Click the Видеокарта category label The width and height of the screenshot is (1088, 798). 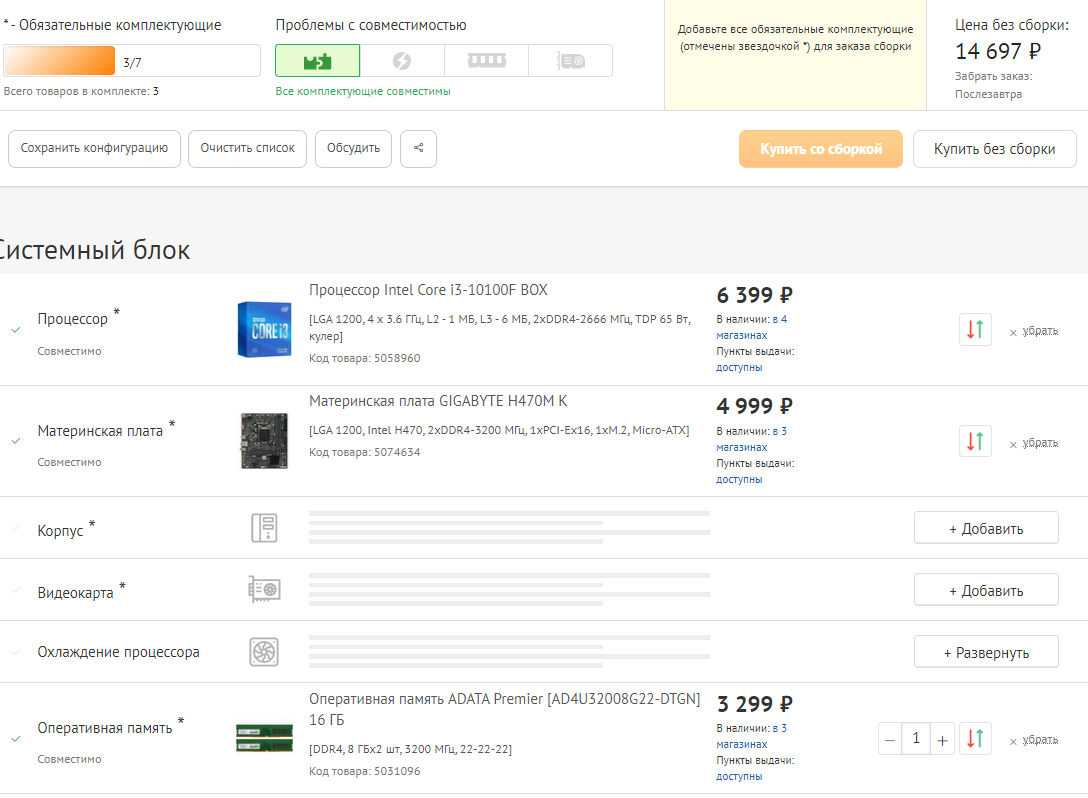point(76,593)
